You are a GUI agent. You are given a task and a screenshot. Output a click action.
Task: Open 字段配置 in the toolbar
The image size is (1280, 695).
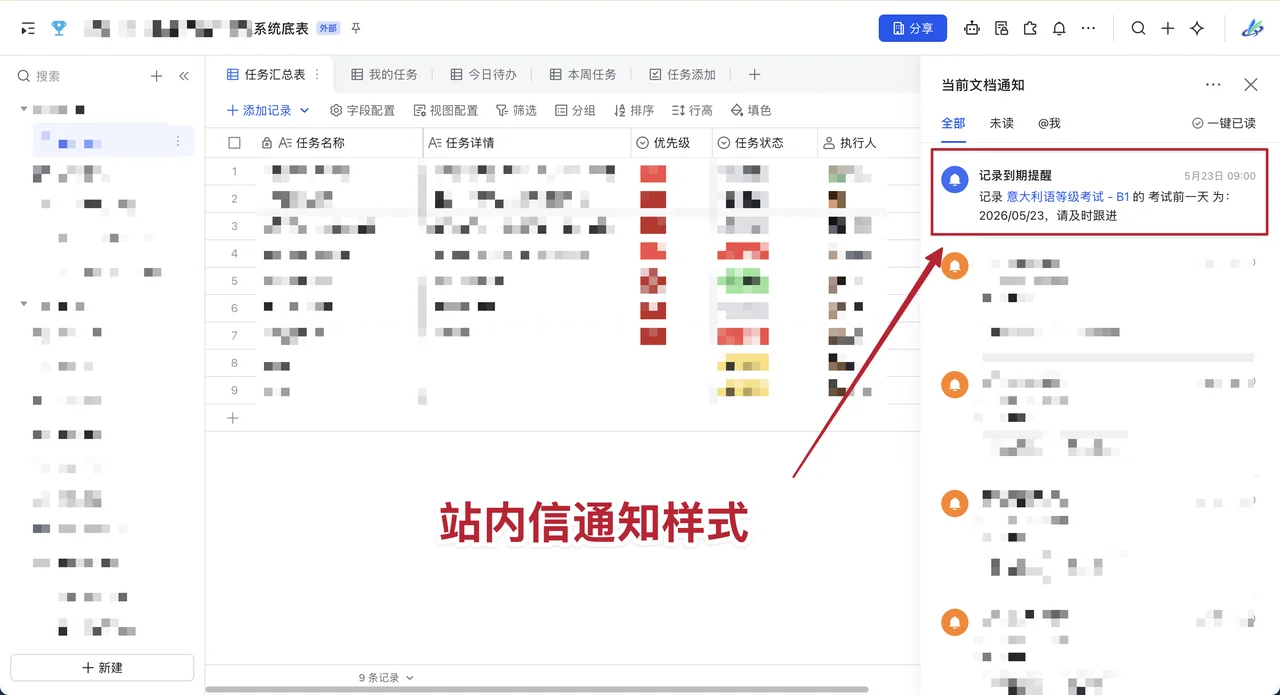[362, 110]
